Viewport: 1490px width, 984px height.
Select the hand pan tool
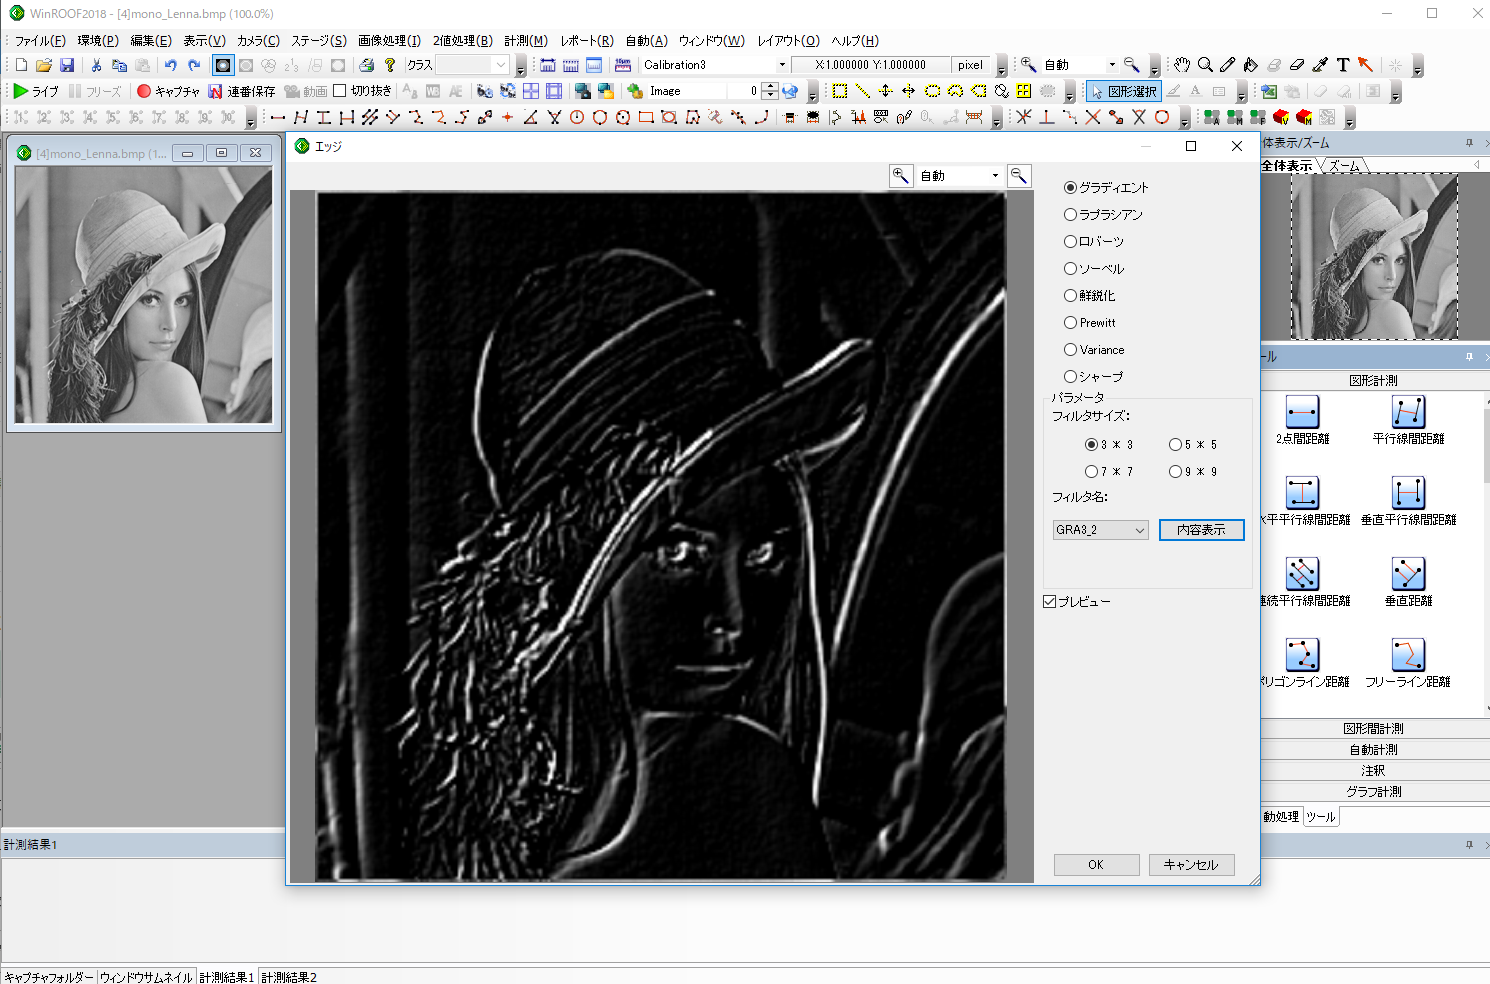tap(1182, 65)
